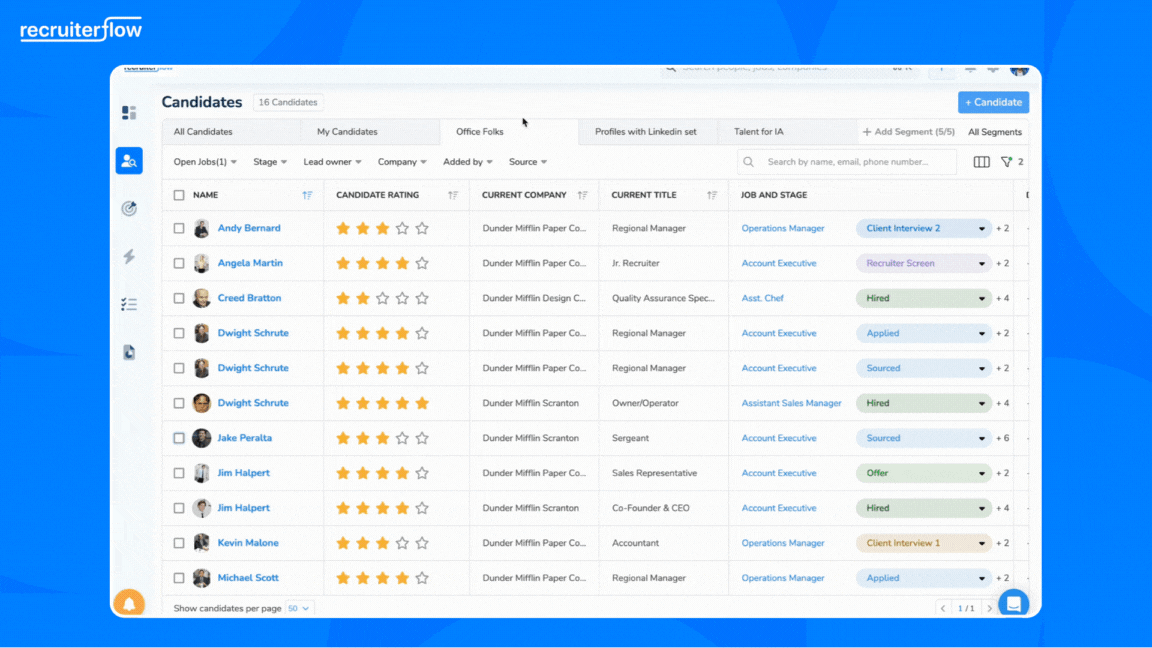Click the dashboard icon in the sidebar

click(129, 113)
